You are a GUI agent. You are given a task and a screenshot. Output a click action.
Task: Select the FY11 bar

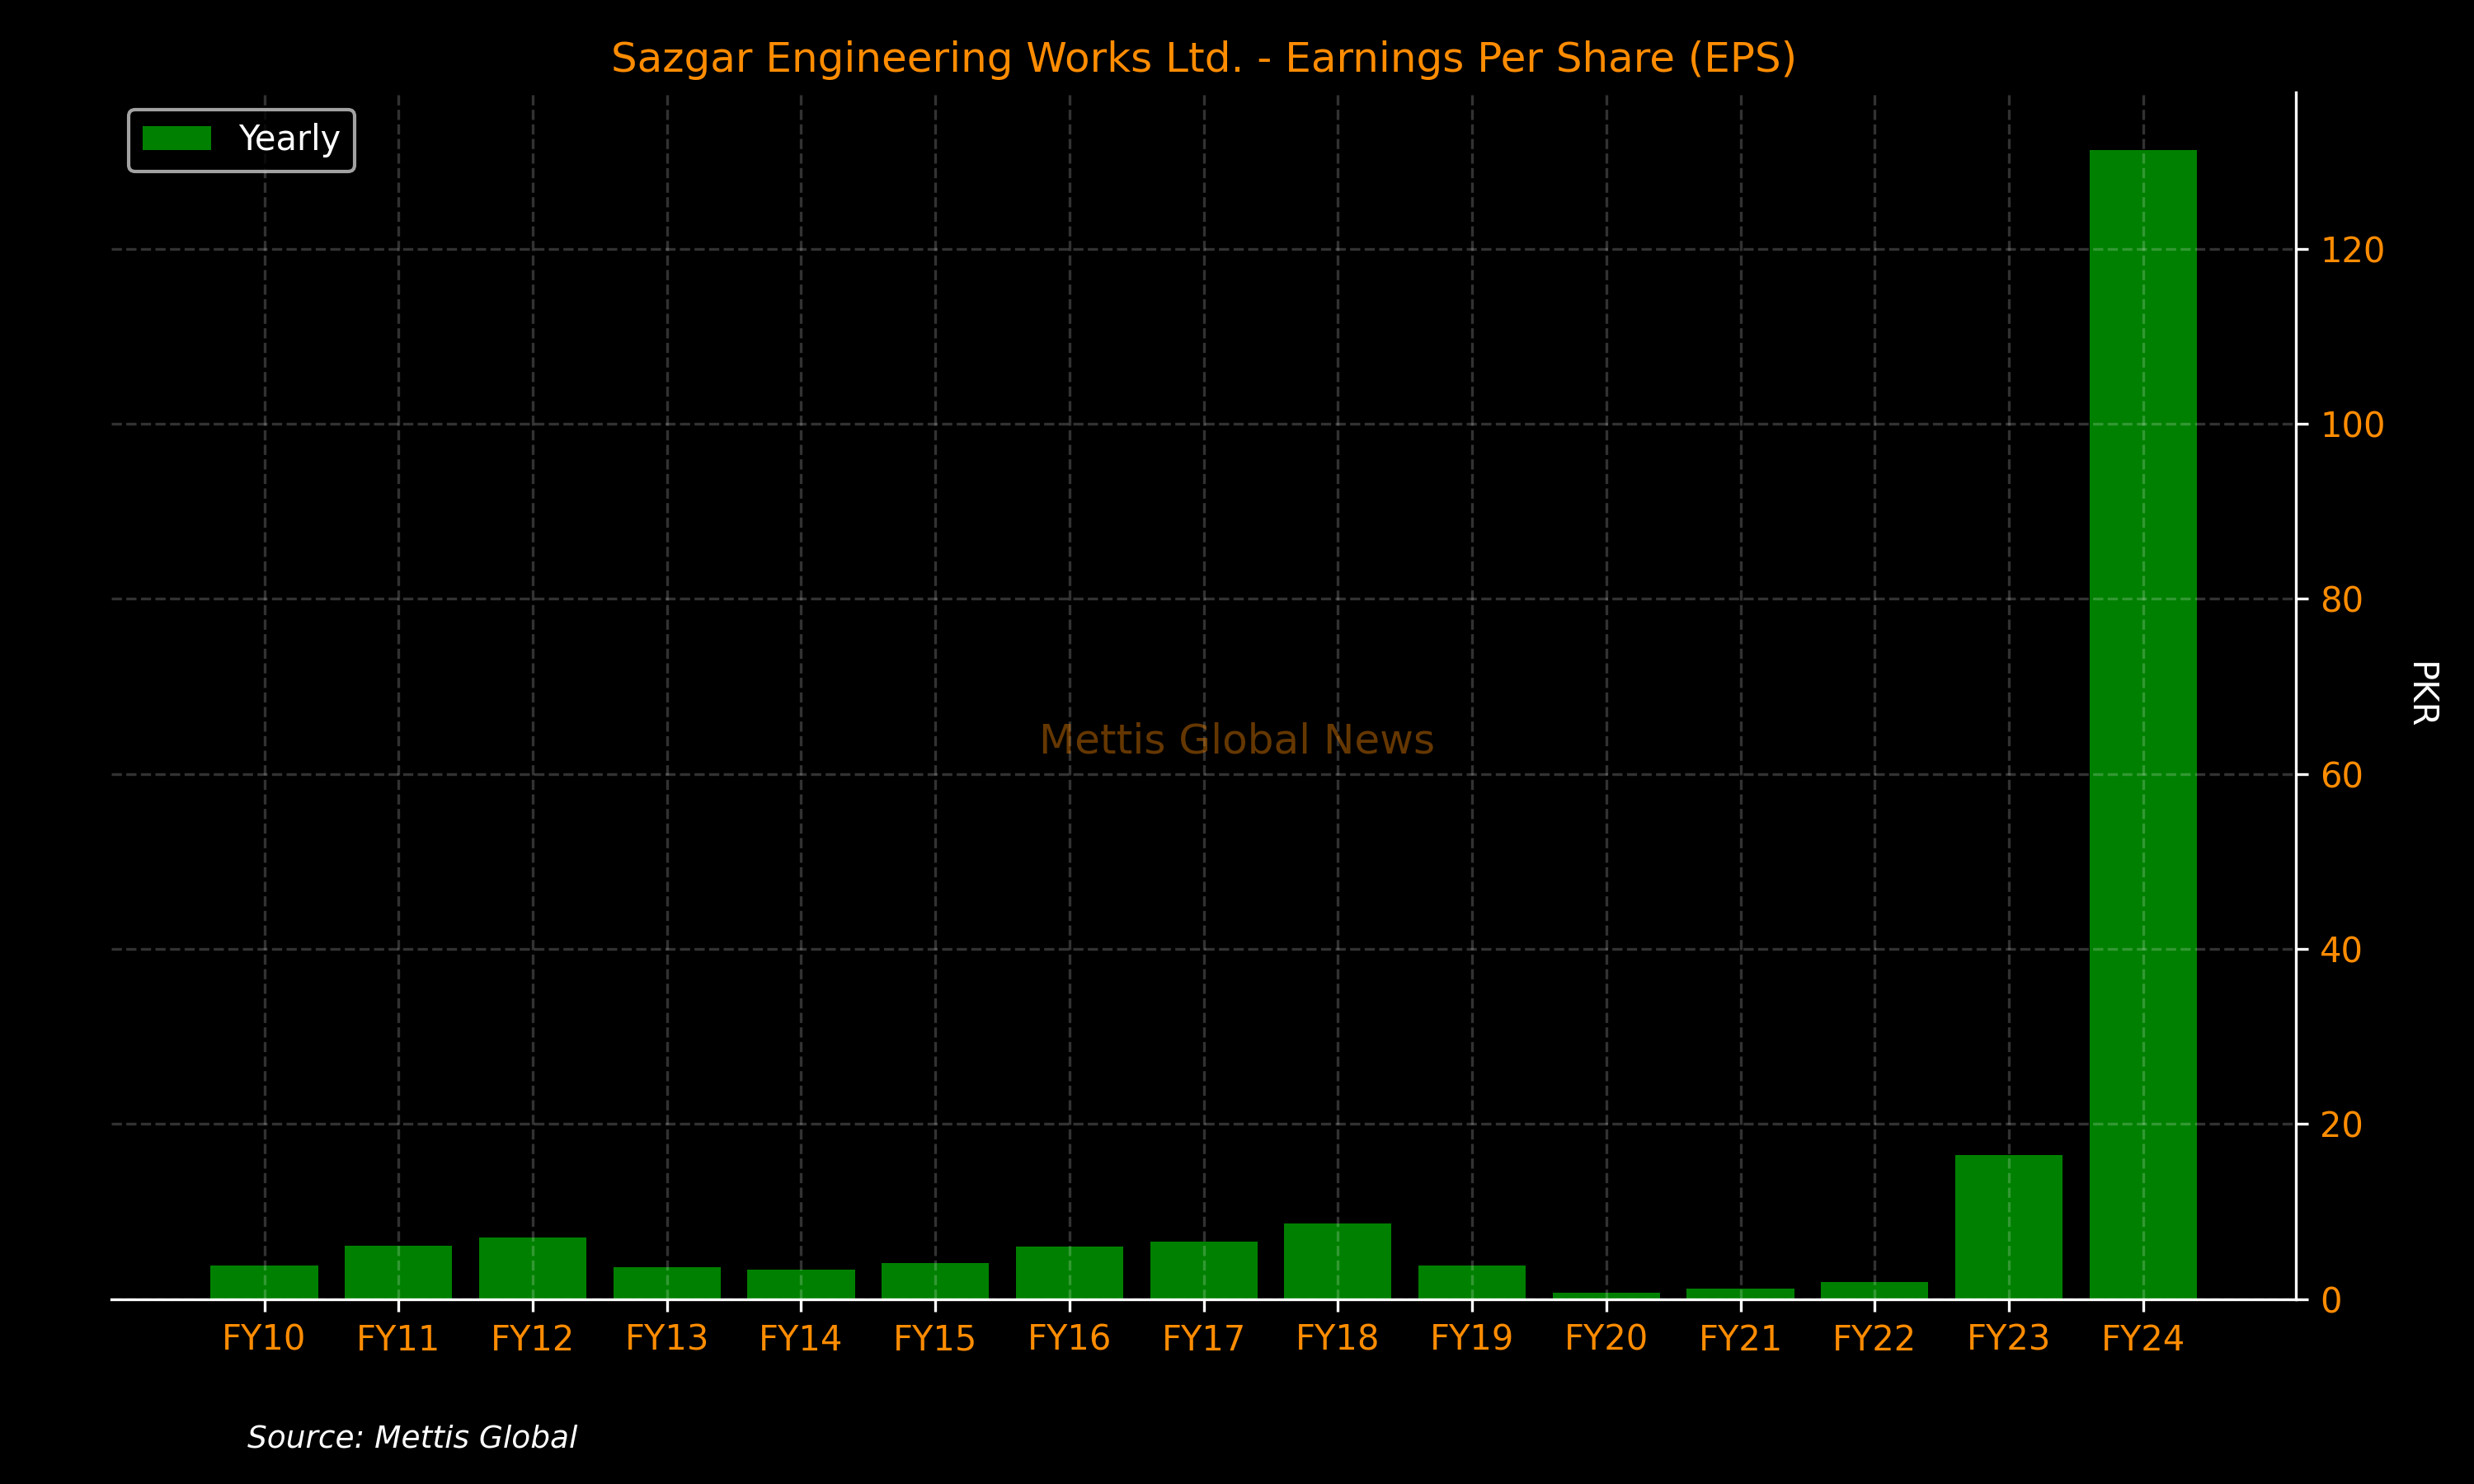point(398,1272)
